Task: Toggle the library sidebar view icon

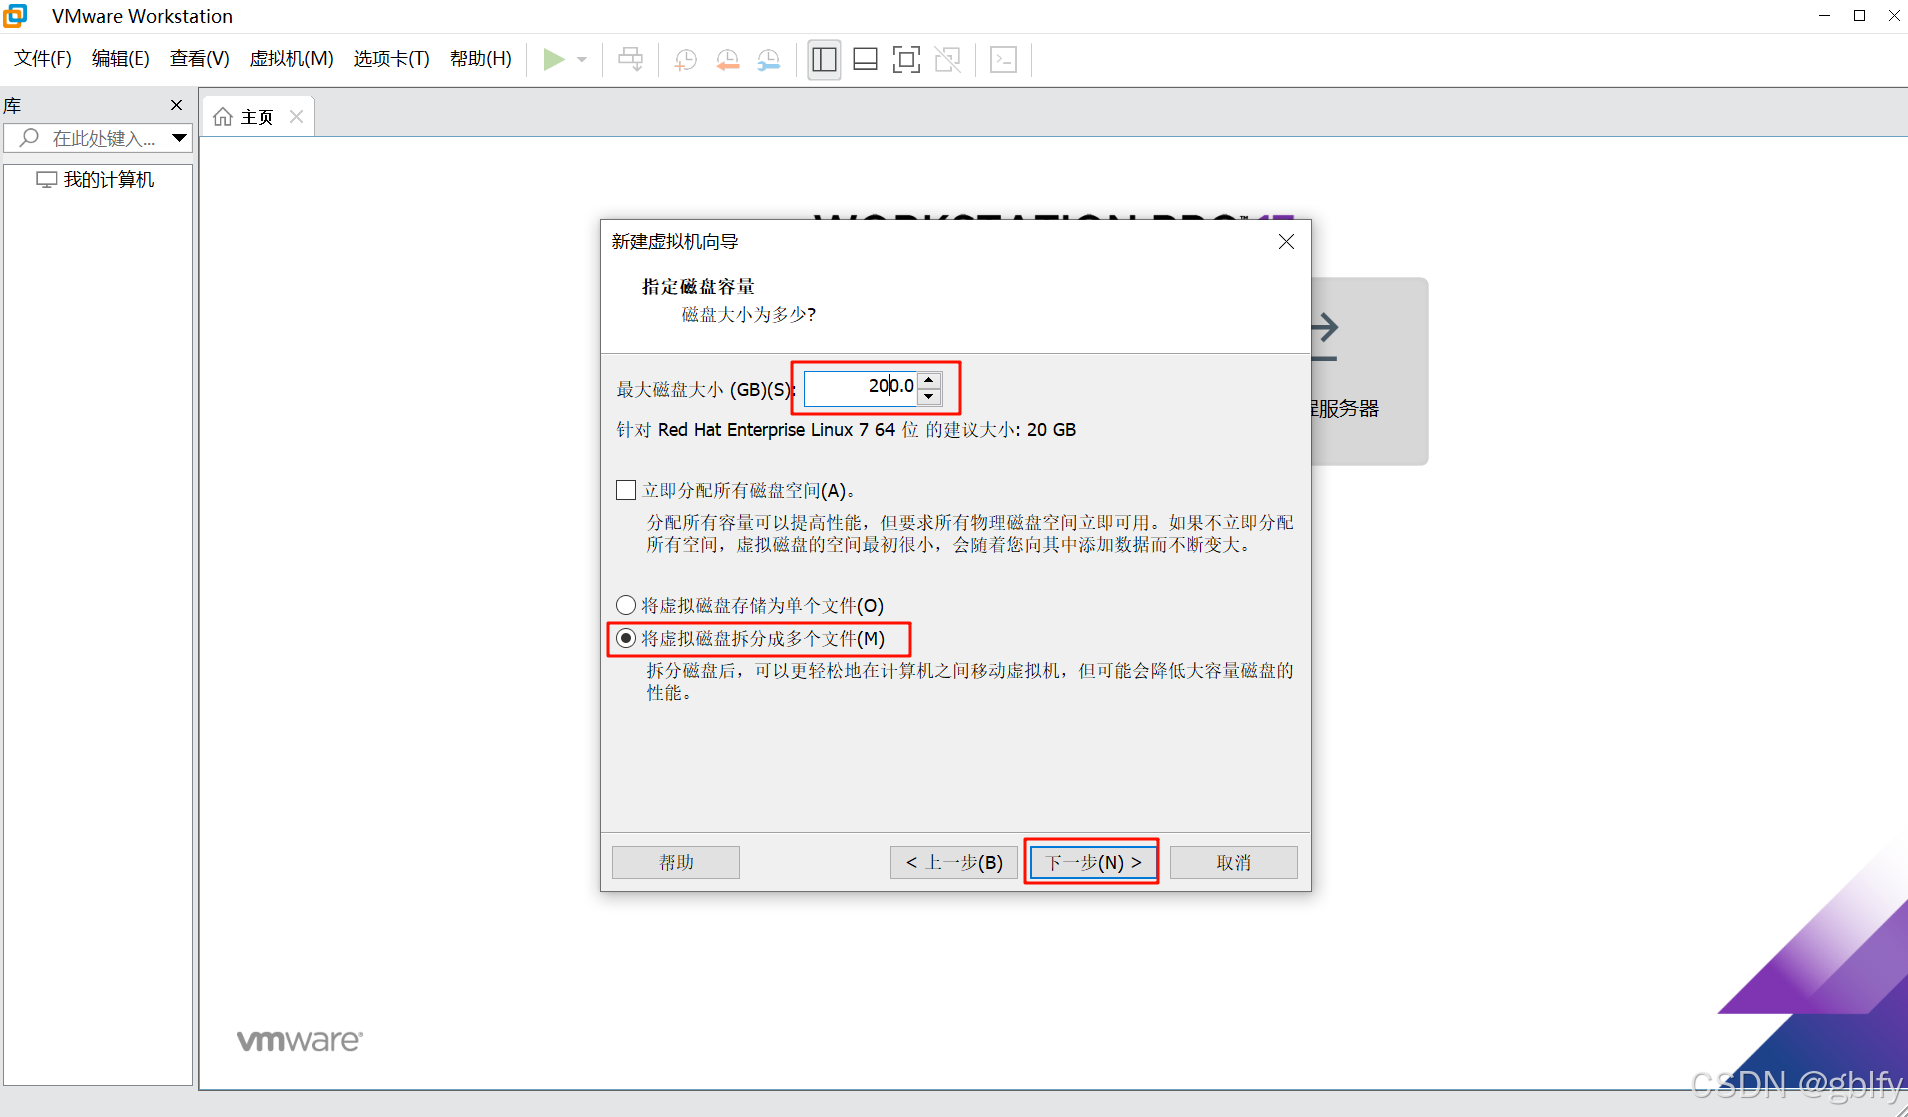Action: [x=824, y=59]
